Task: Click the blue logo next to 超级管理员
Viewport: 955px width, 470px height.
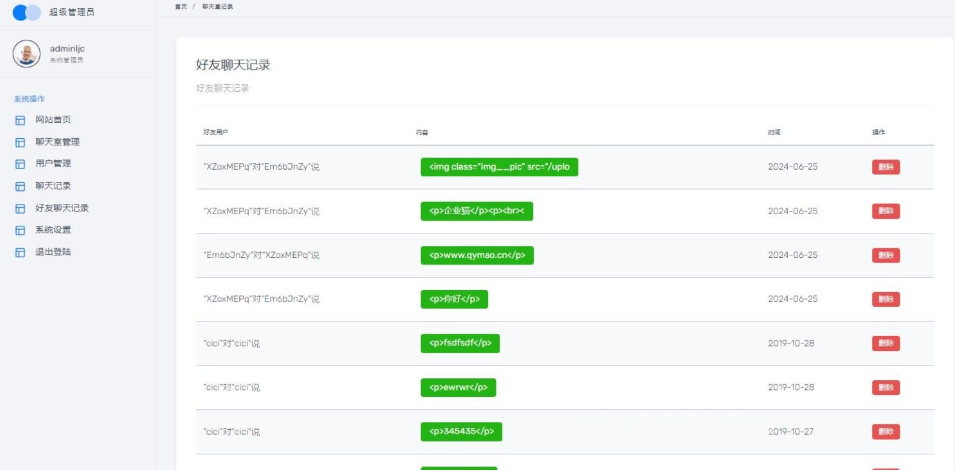Action: 27,12
